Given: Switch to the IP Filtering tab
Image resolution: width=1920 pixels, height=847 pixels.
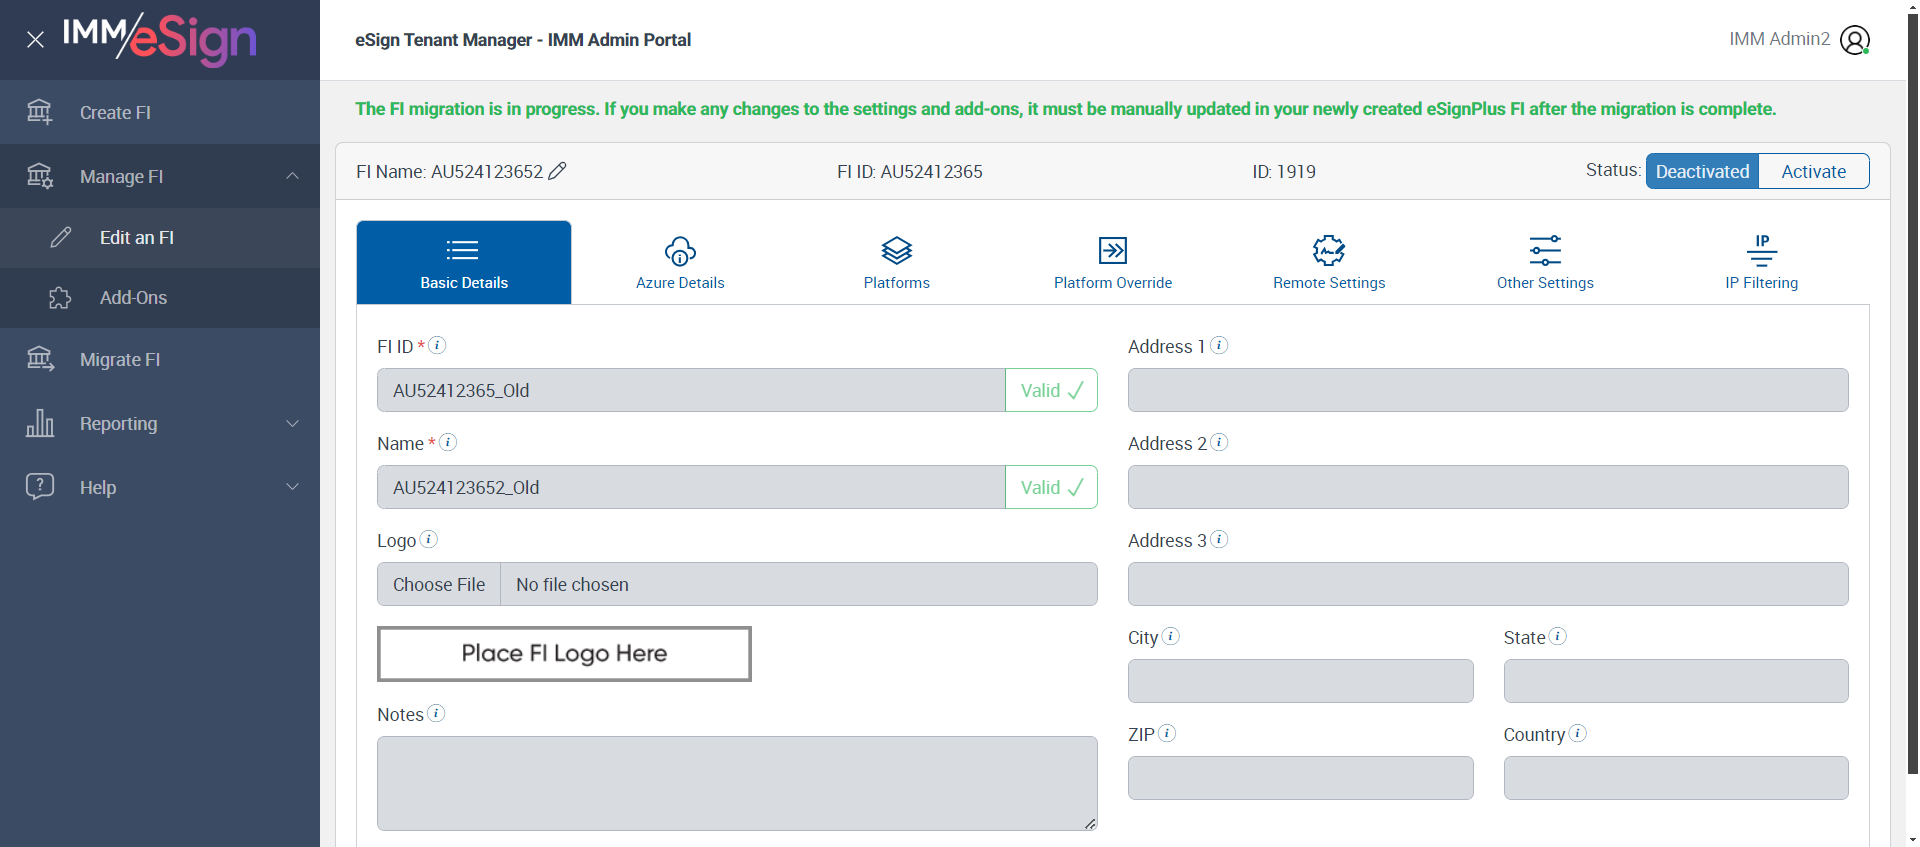Looking at the screenshot, I should tap(1761, 262).
